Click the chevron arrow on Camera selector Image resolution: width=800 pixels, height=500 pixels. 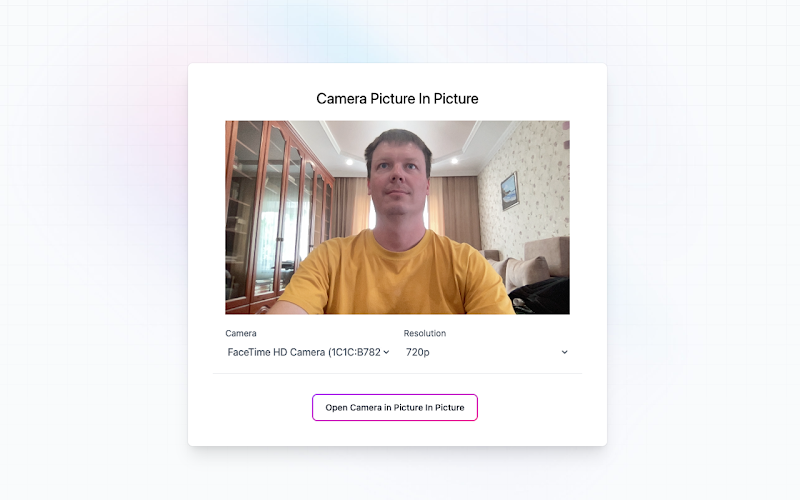386,352
